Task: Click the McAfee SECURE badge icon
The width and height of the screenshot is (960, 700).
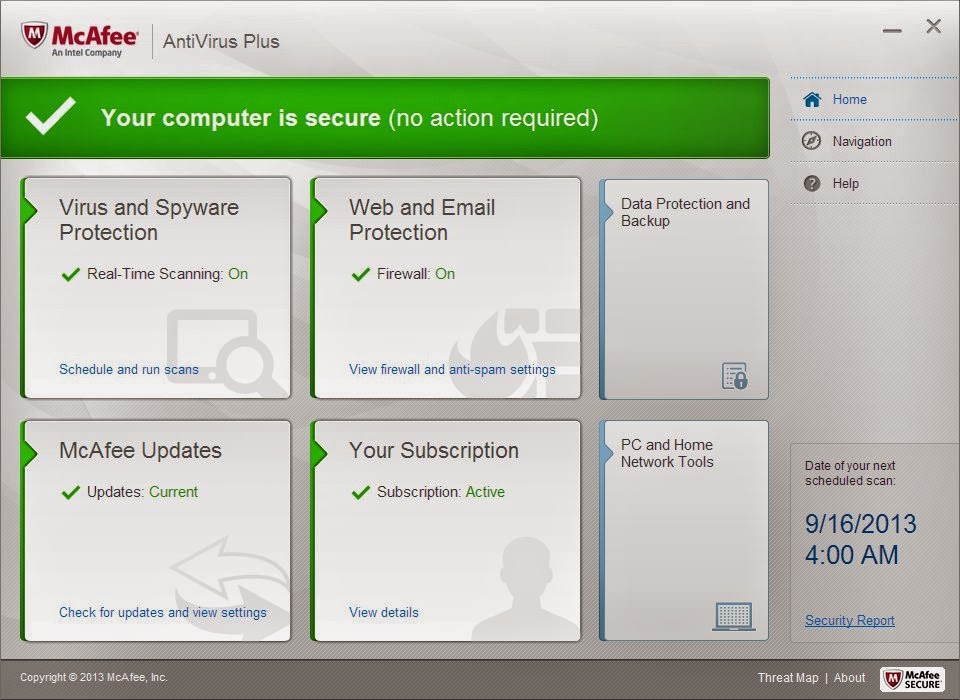Action: click(911, 679)
